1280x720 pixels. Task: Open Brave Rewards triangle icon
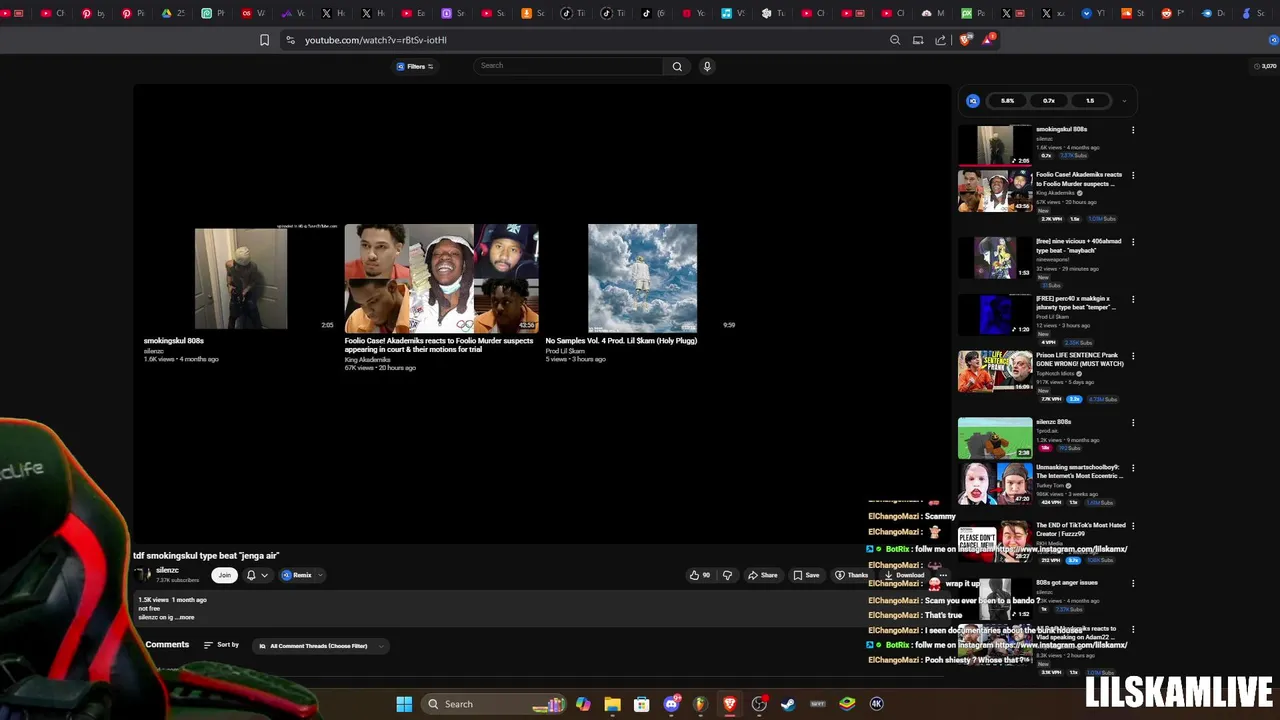988,40
